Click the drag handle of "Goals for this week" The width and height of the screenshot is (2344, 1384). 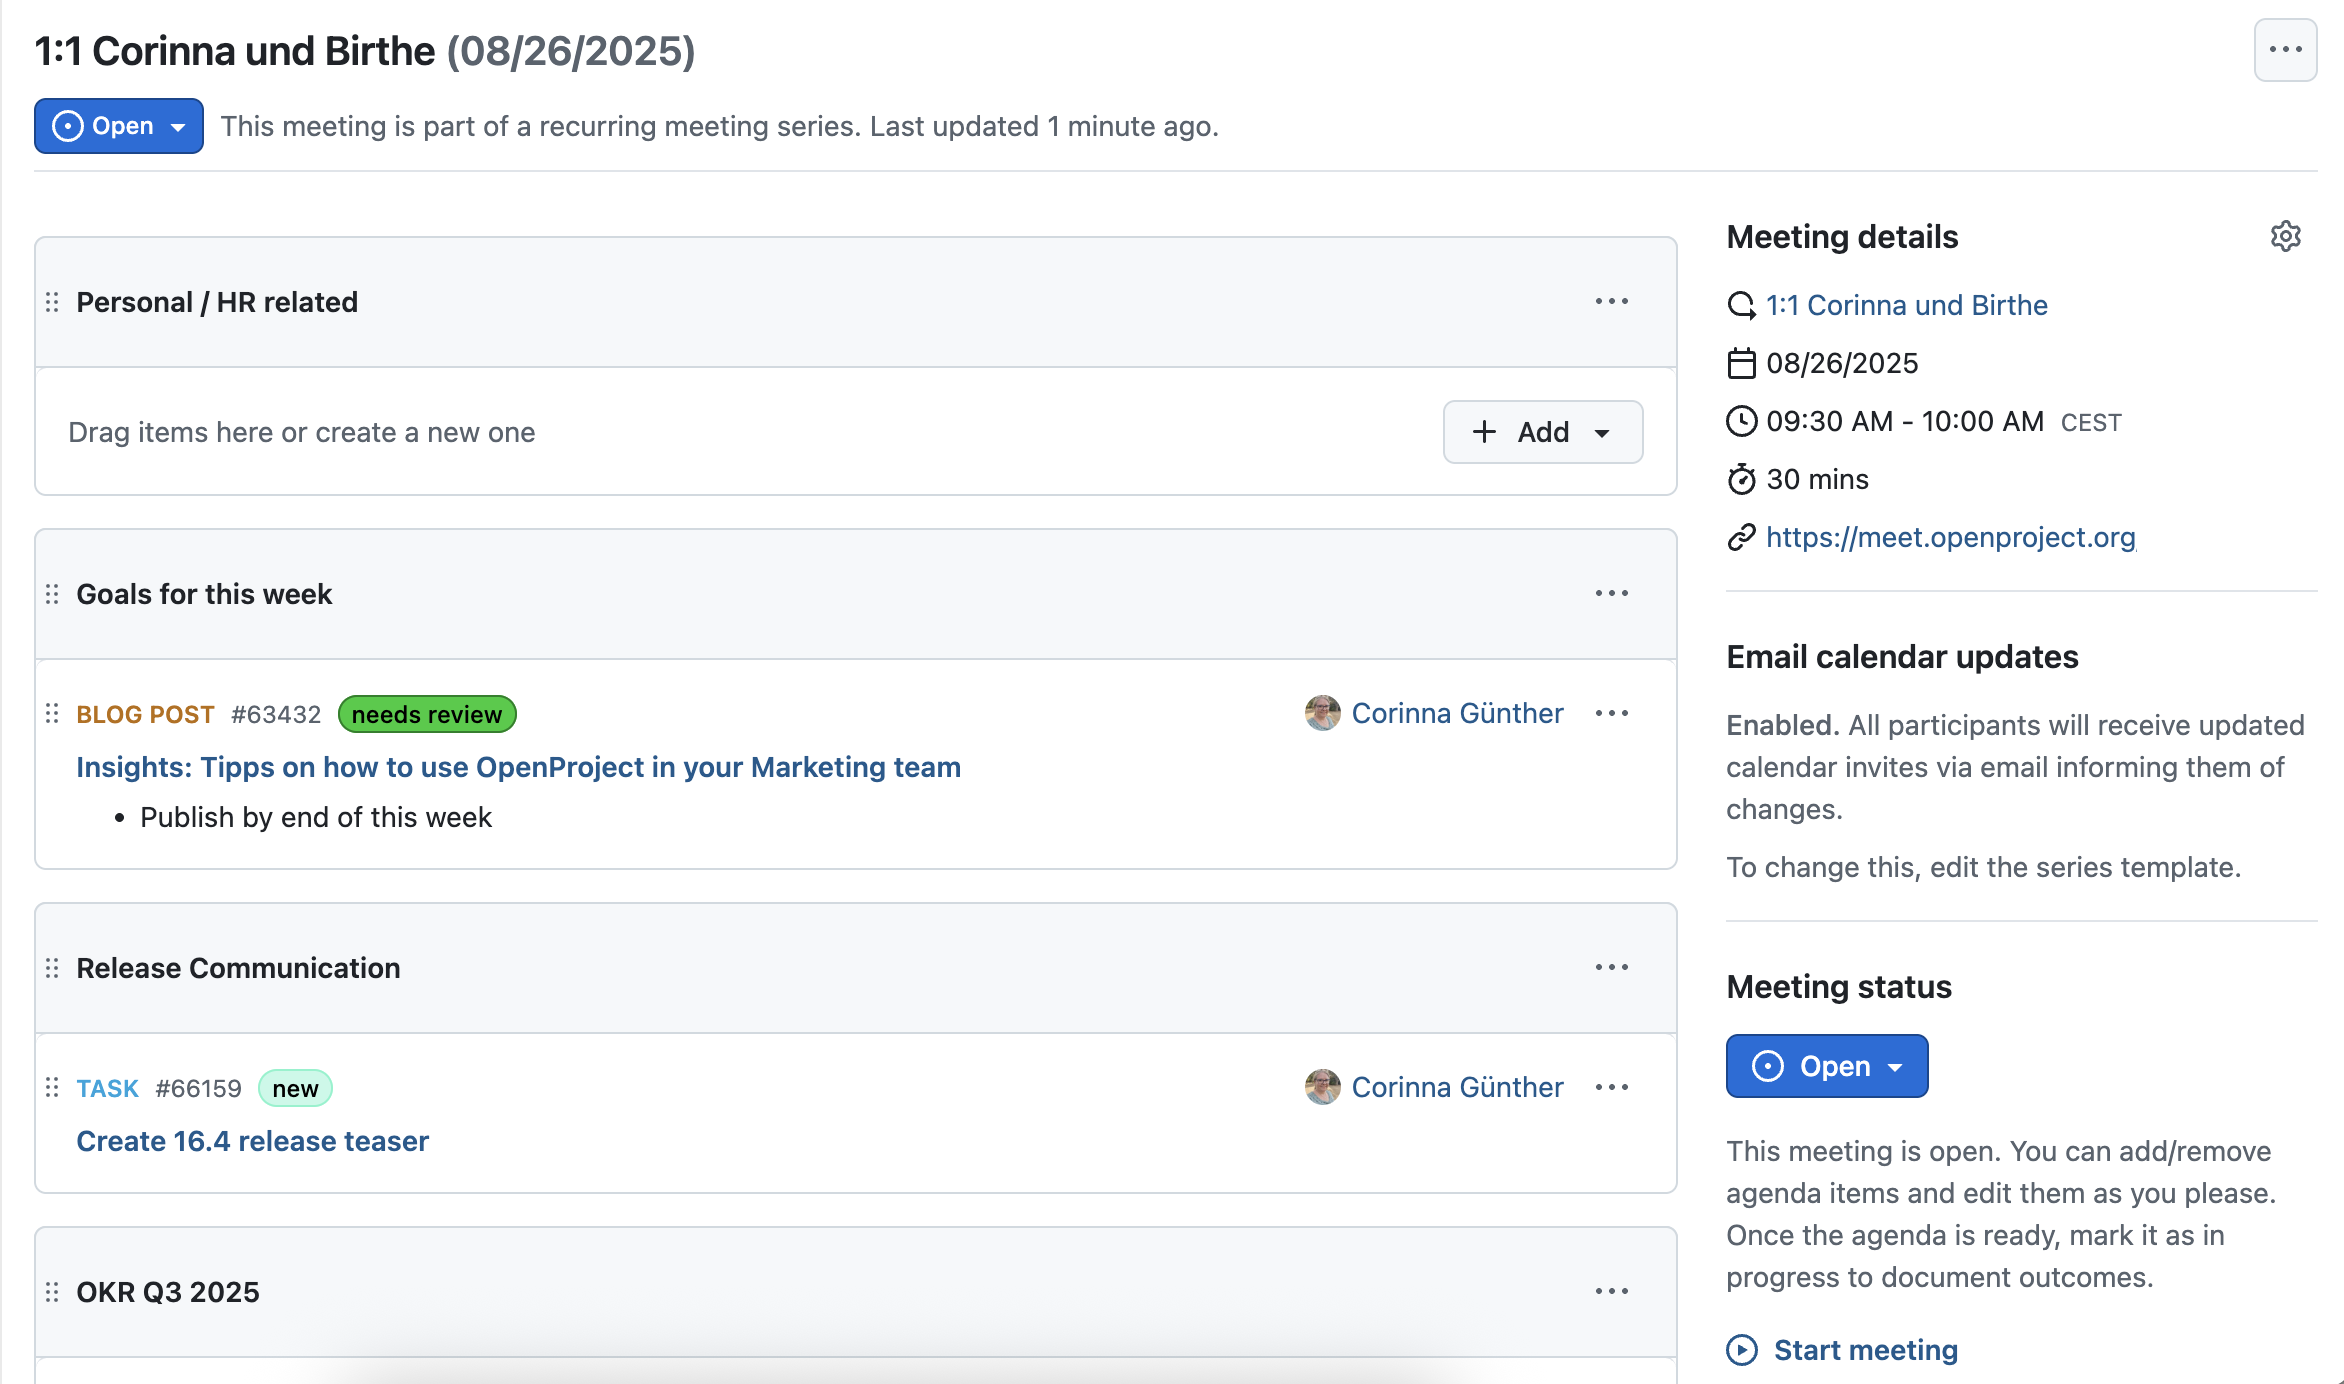[53, 593]
